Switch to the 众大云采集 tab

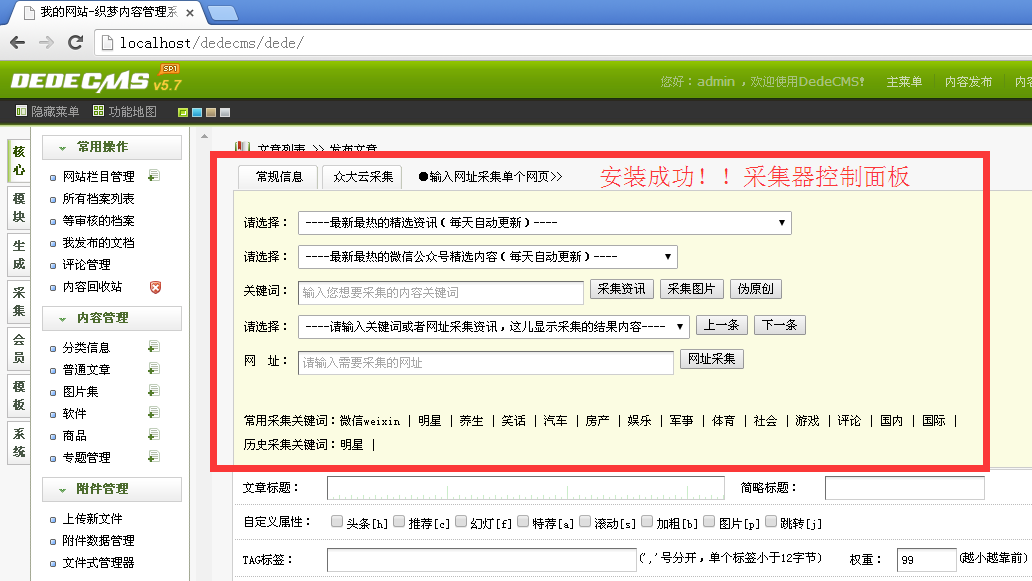[x=363, y=177]
